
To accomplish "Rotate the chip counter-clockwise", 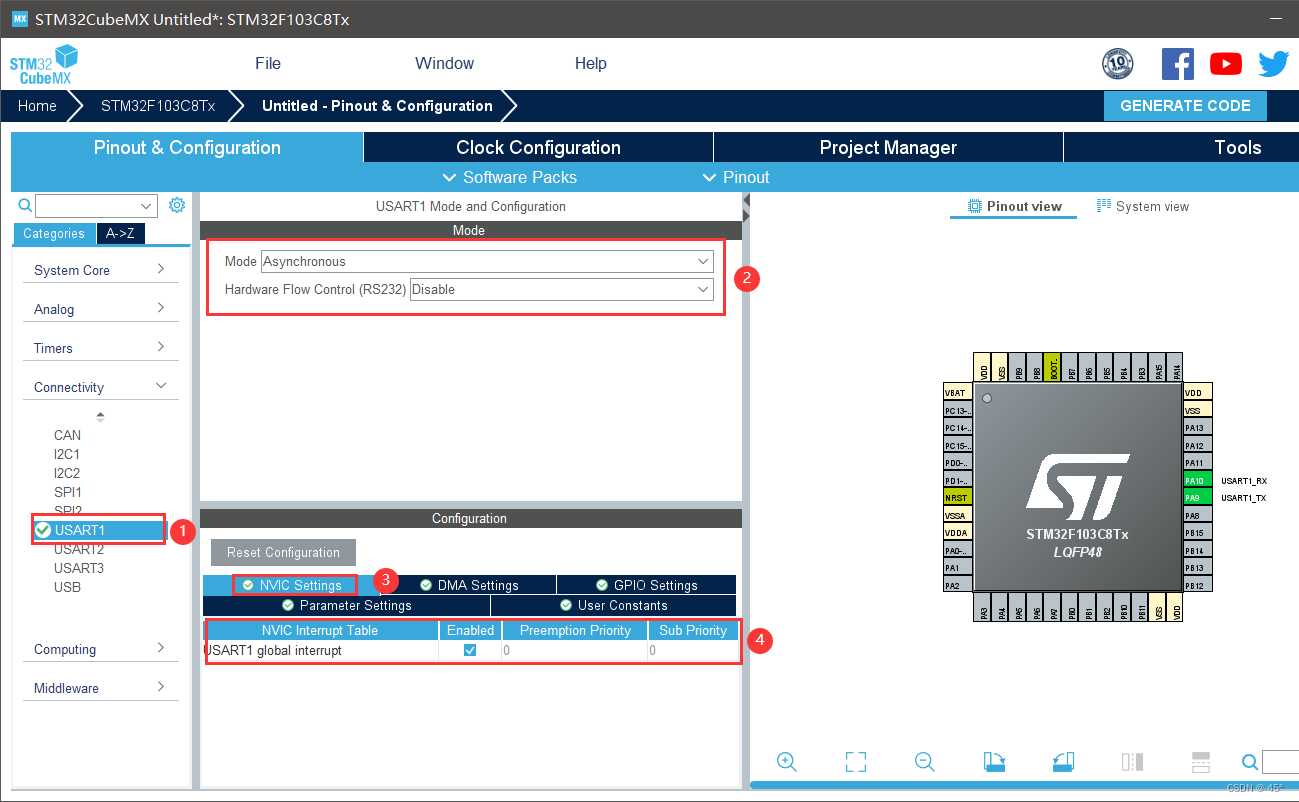I will (x=1063, y=762).
